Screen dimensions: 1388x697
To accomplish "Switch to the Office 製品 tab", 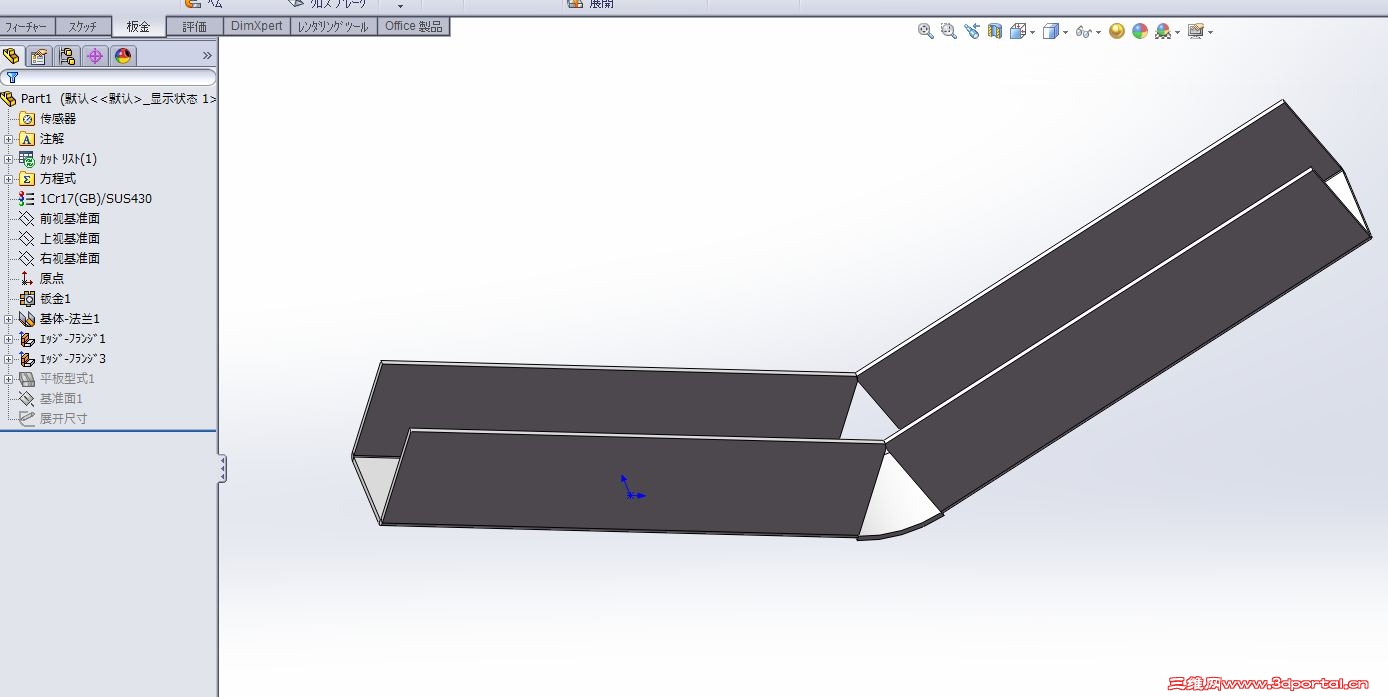I will [414, 26].
